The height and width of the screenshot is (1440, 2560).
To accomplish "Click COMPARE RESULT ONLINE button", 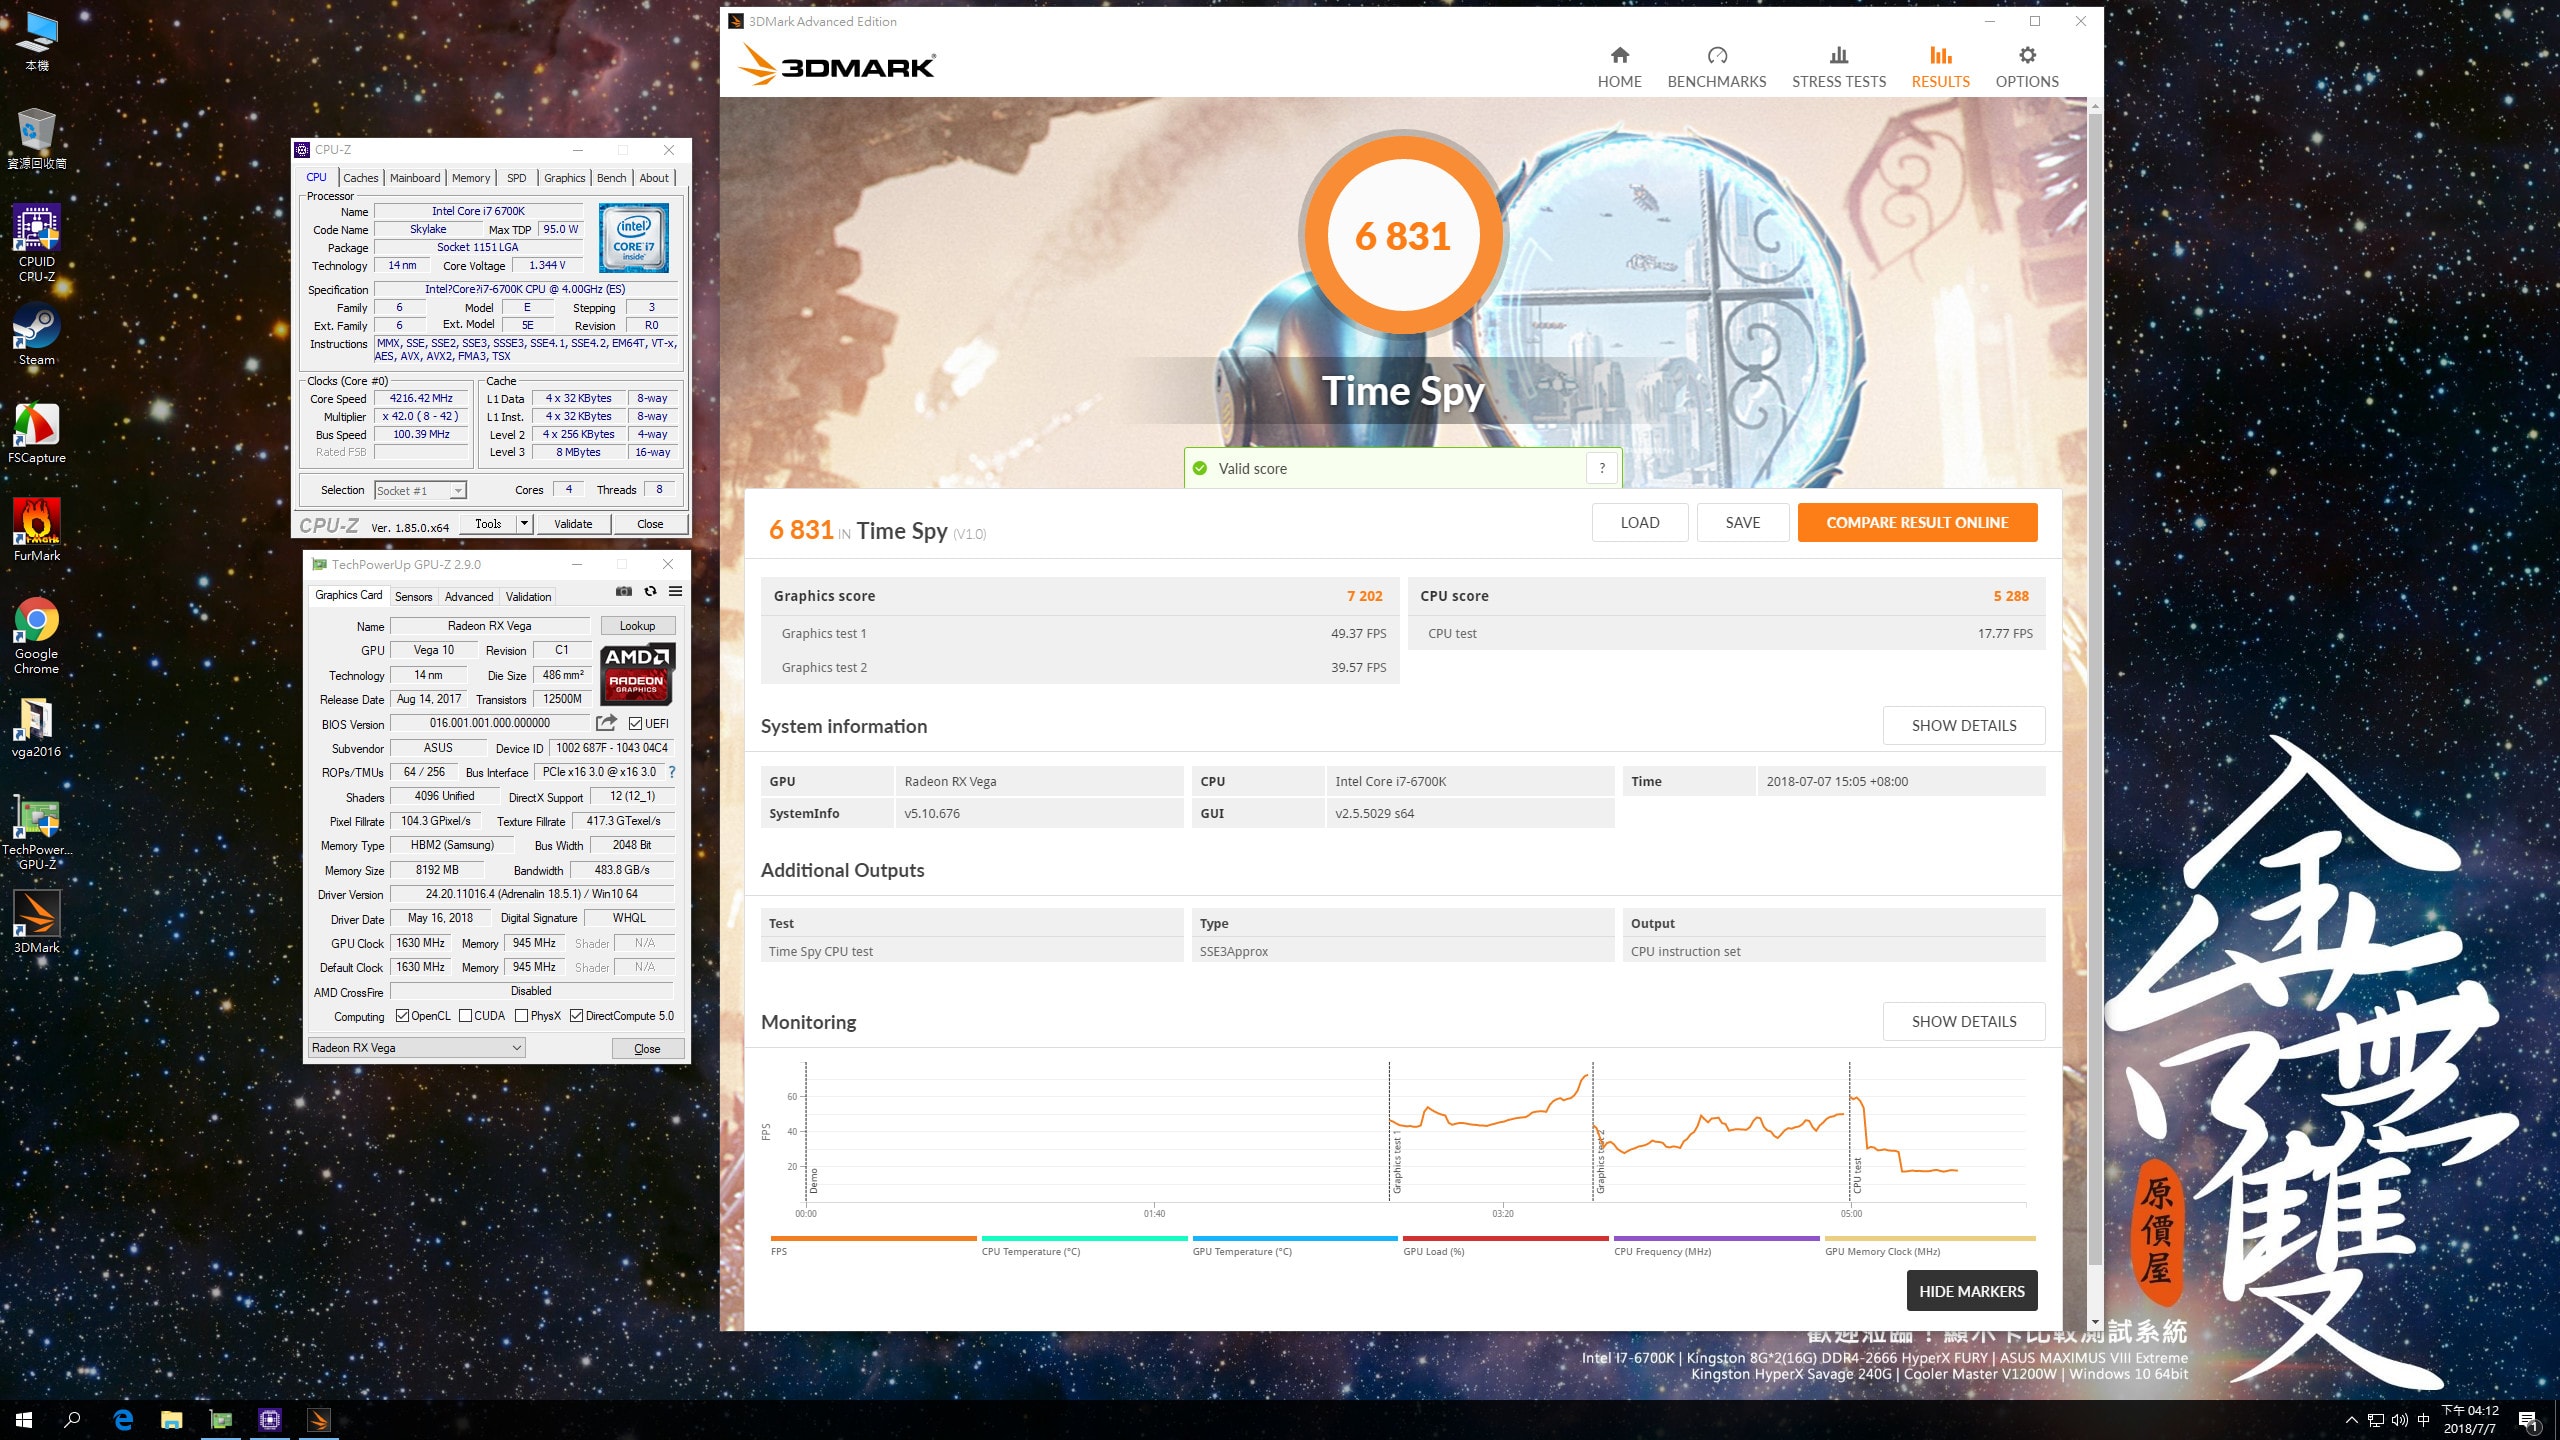I will (1917, 522).
